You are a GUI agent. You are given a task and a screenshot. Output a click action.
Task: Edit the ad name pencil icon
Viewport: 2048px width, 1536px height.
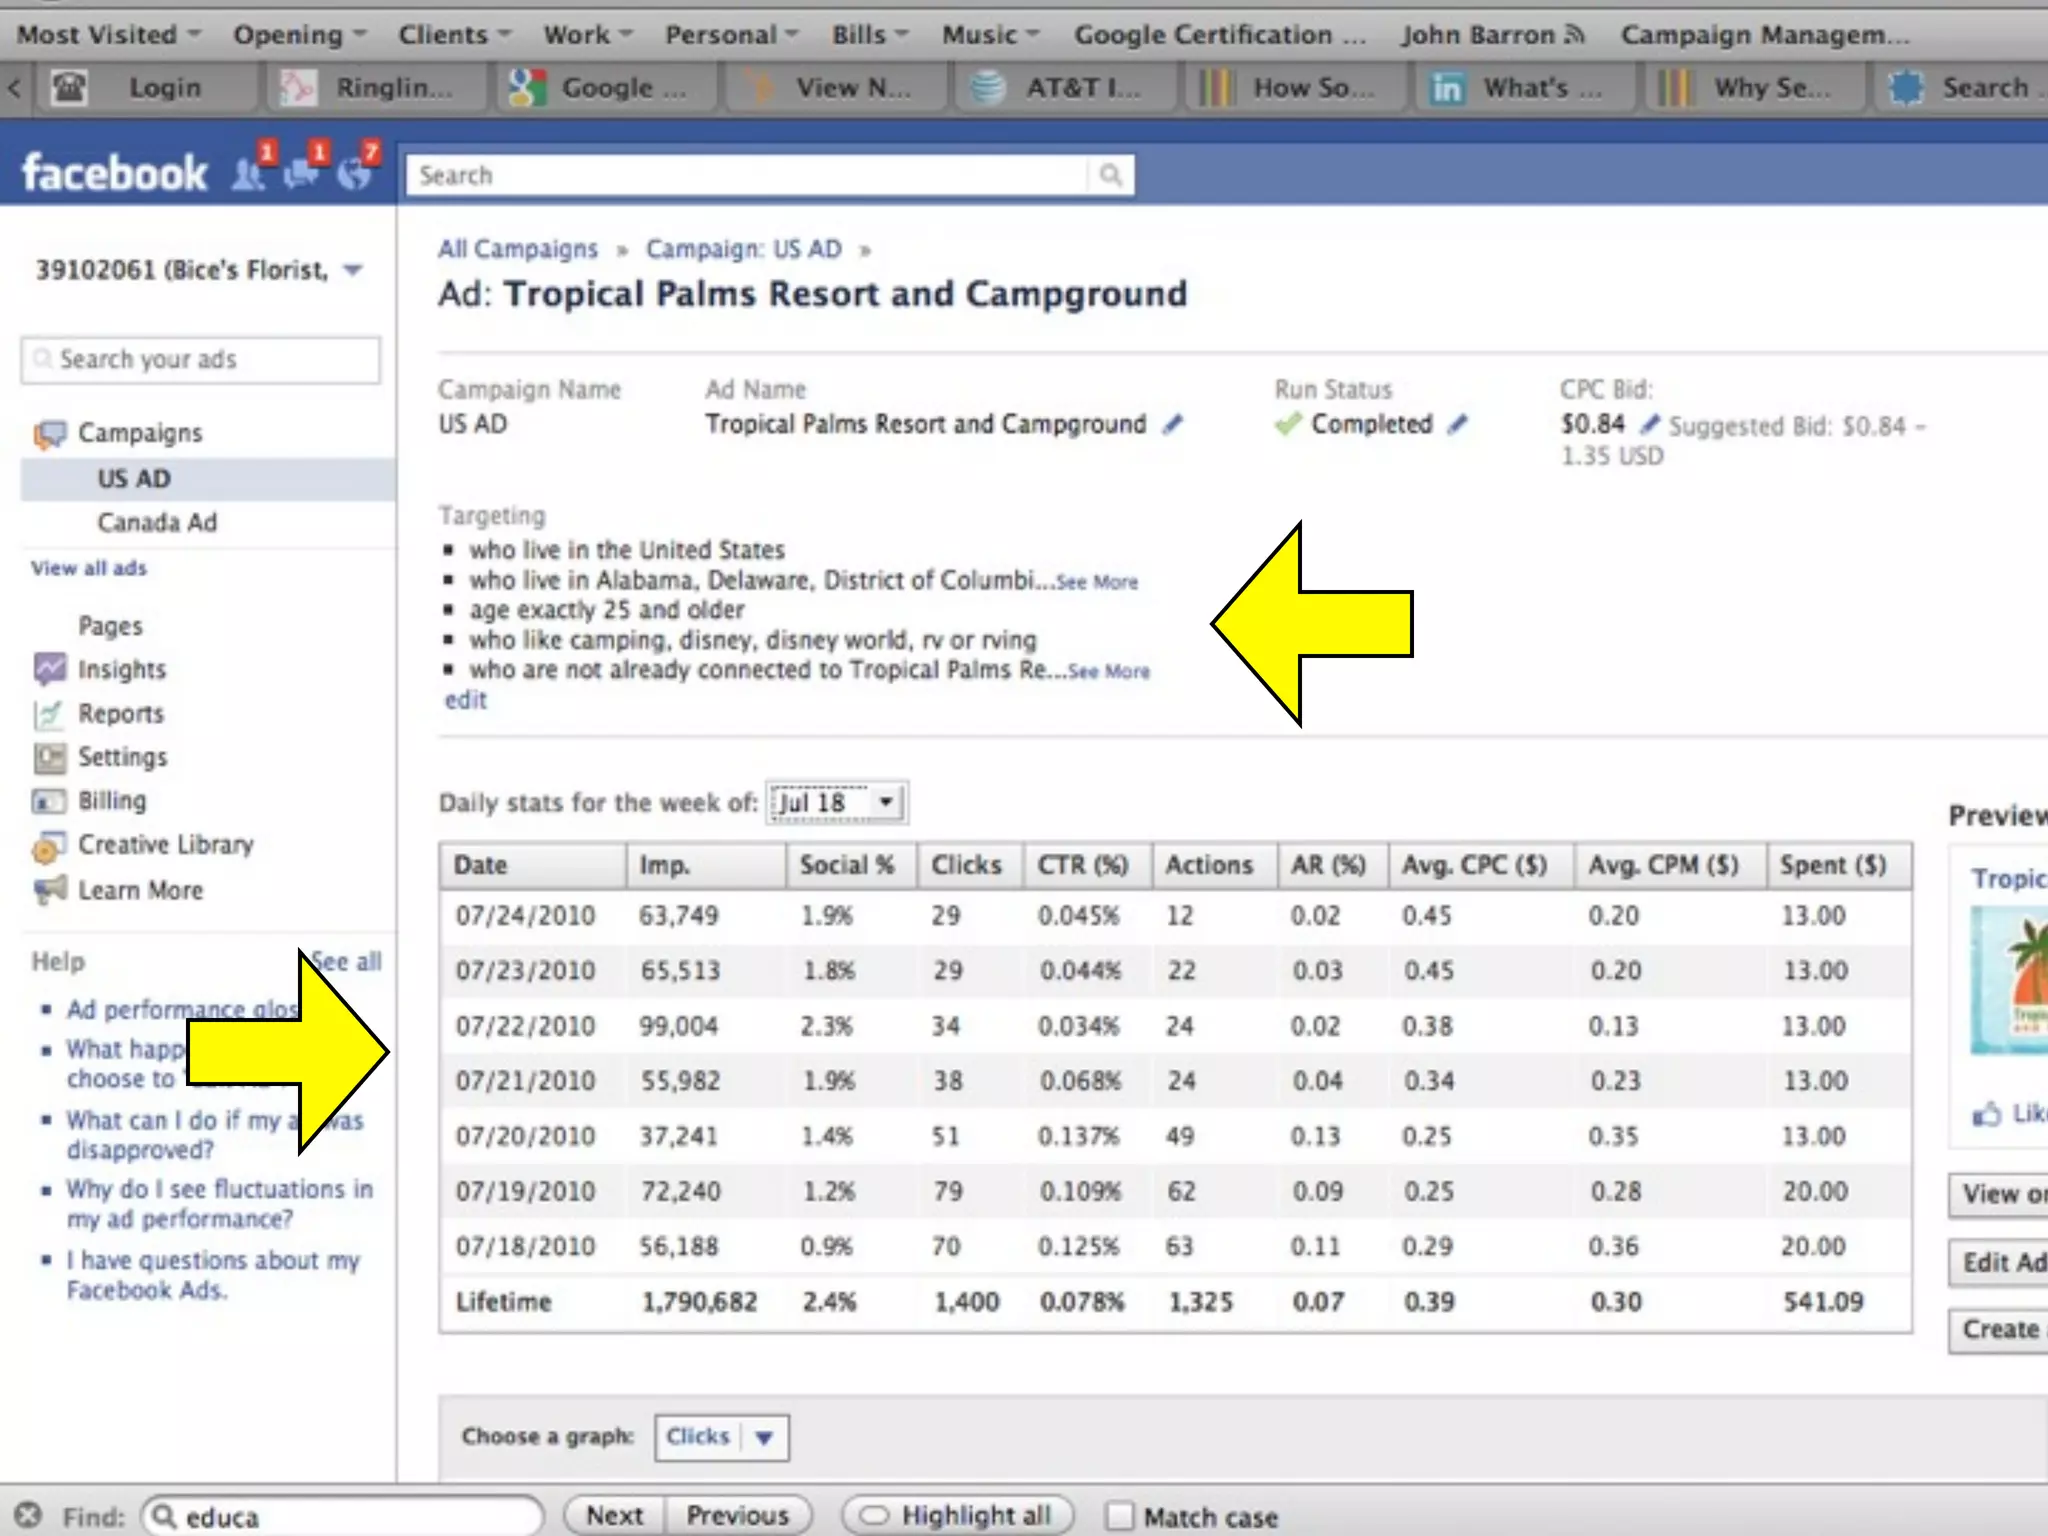tap(1172, 424)
